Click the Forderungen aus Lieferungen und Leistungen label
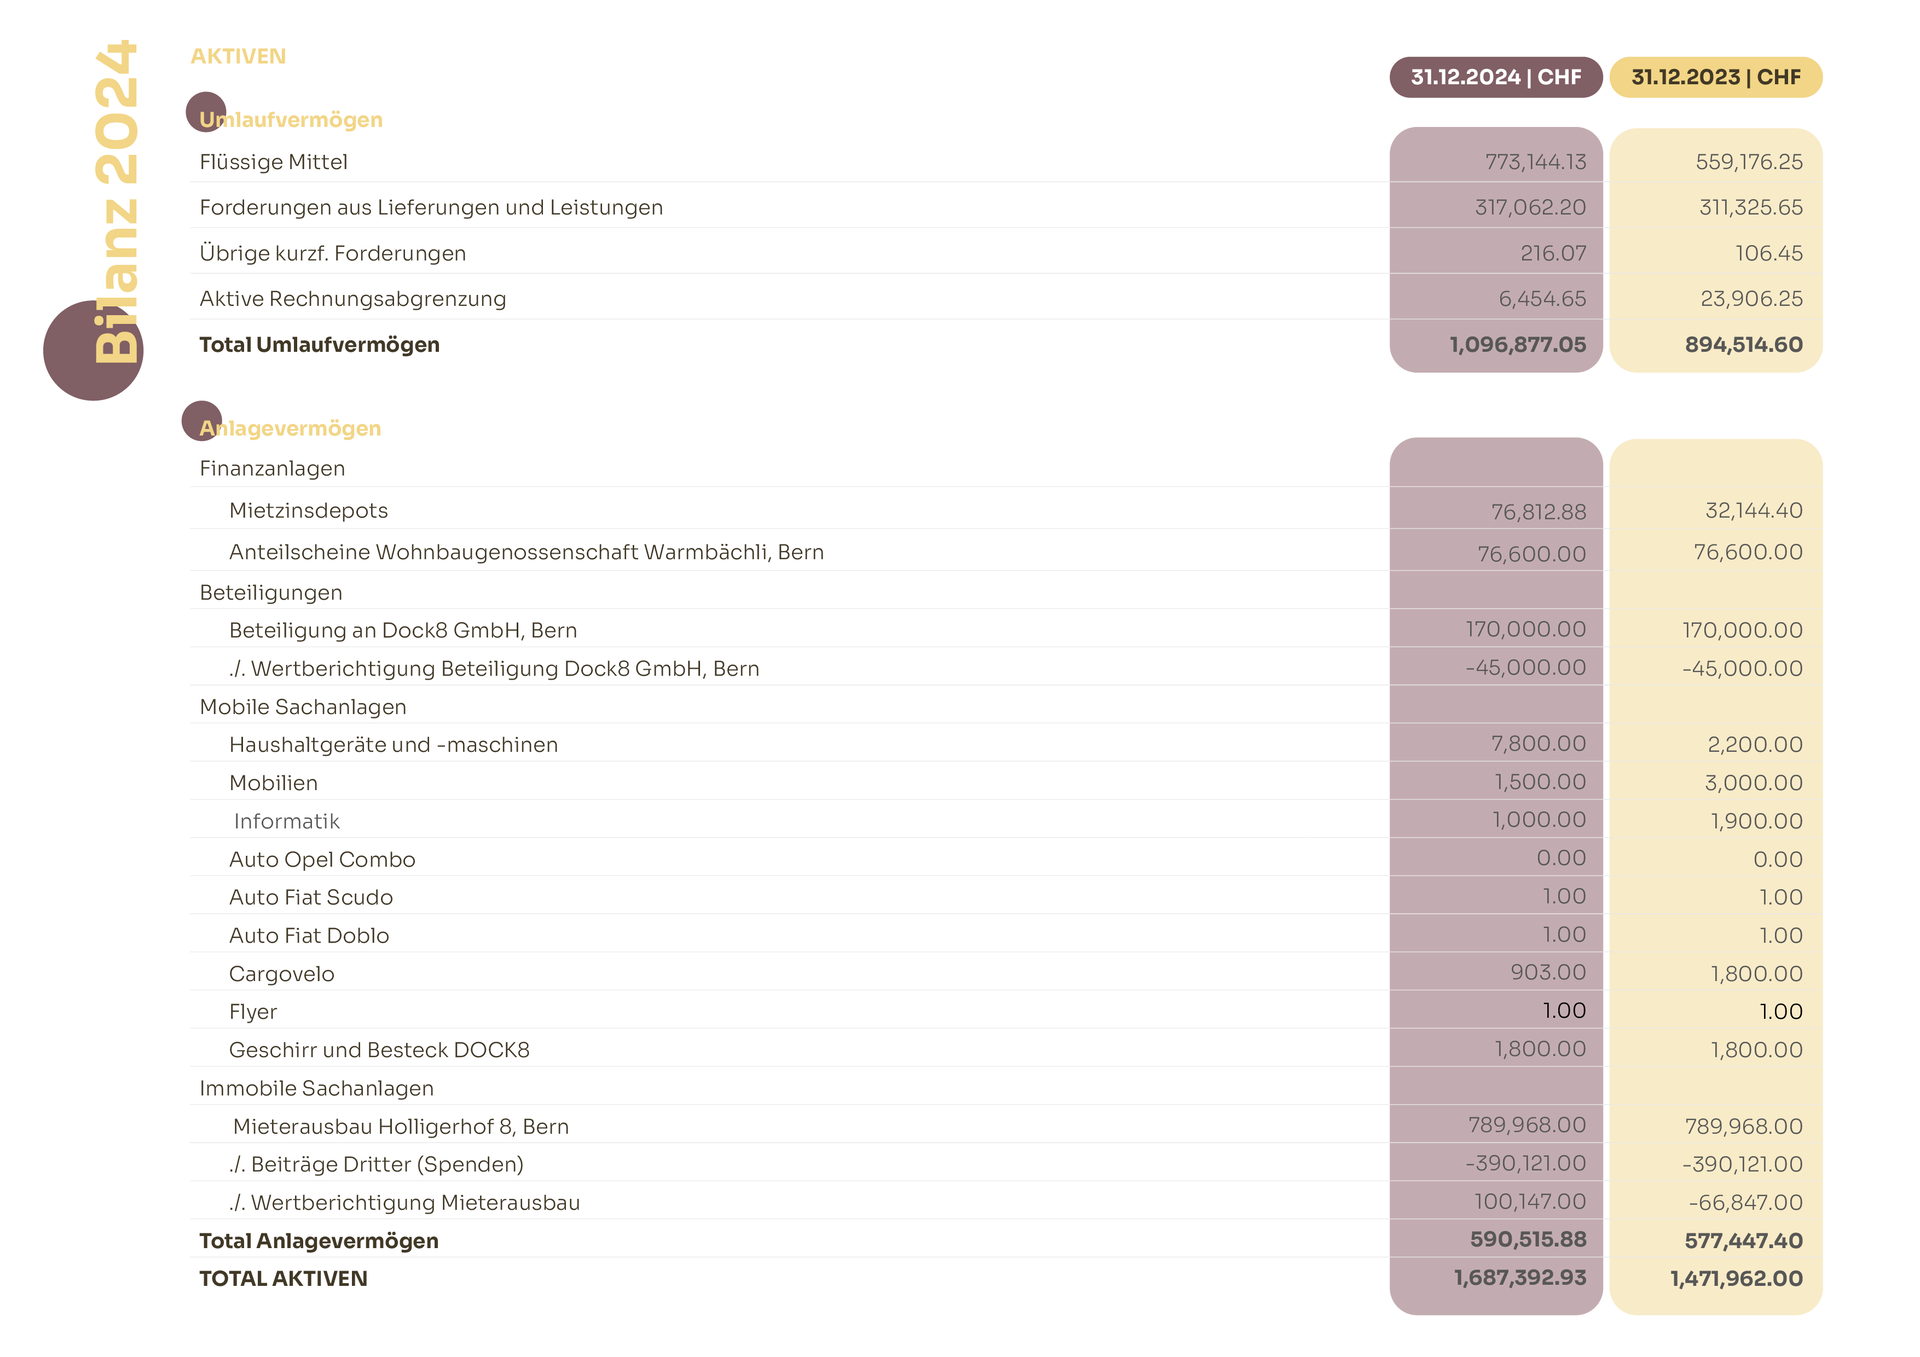The height and width of the screenshot is (1357, 1920). click(x=431, y=208)
